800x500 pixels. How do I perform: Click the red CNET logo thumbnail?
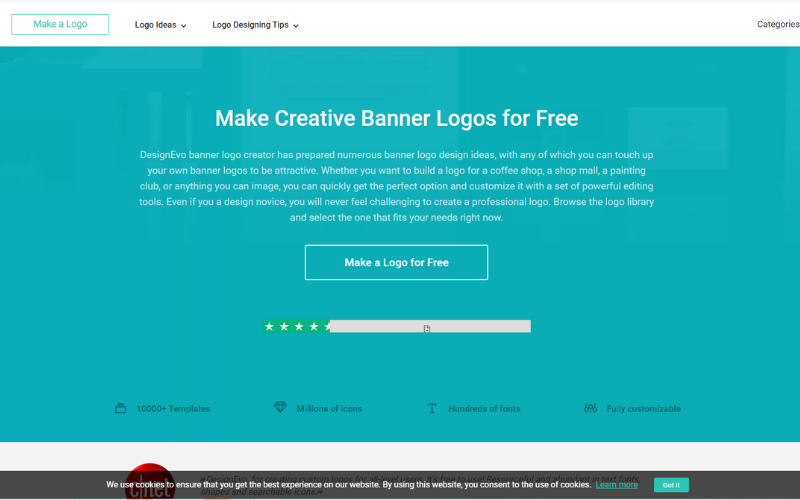click(x=149, y=481)
